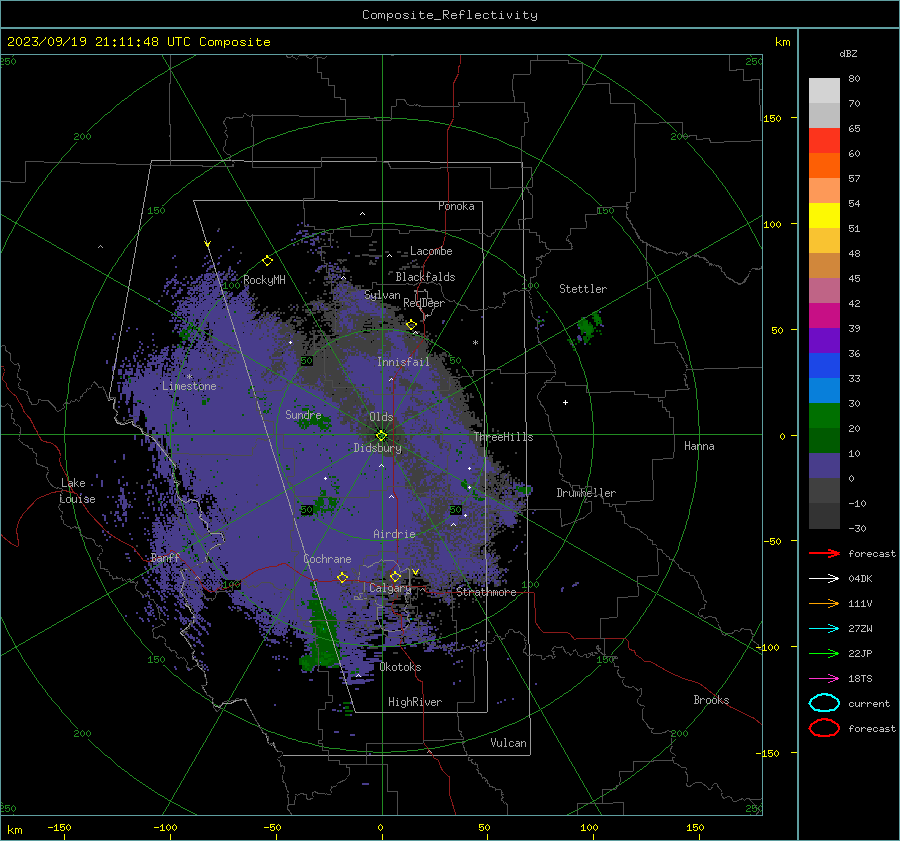This screenshot has height=841, width=900.
Task: Click the cyan 27ZW arrow in legend
Action: [824, 628]
